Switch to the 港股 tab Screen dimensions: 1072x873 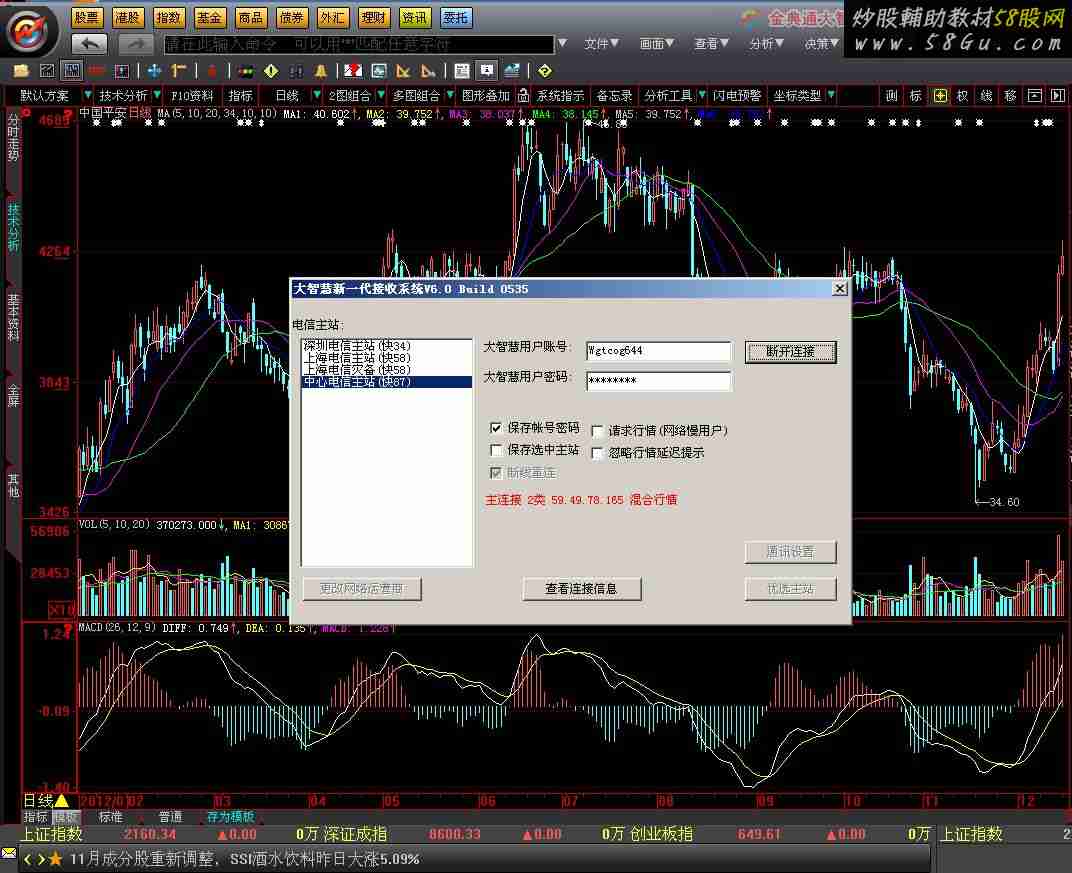click(x=128, y=18)
